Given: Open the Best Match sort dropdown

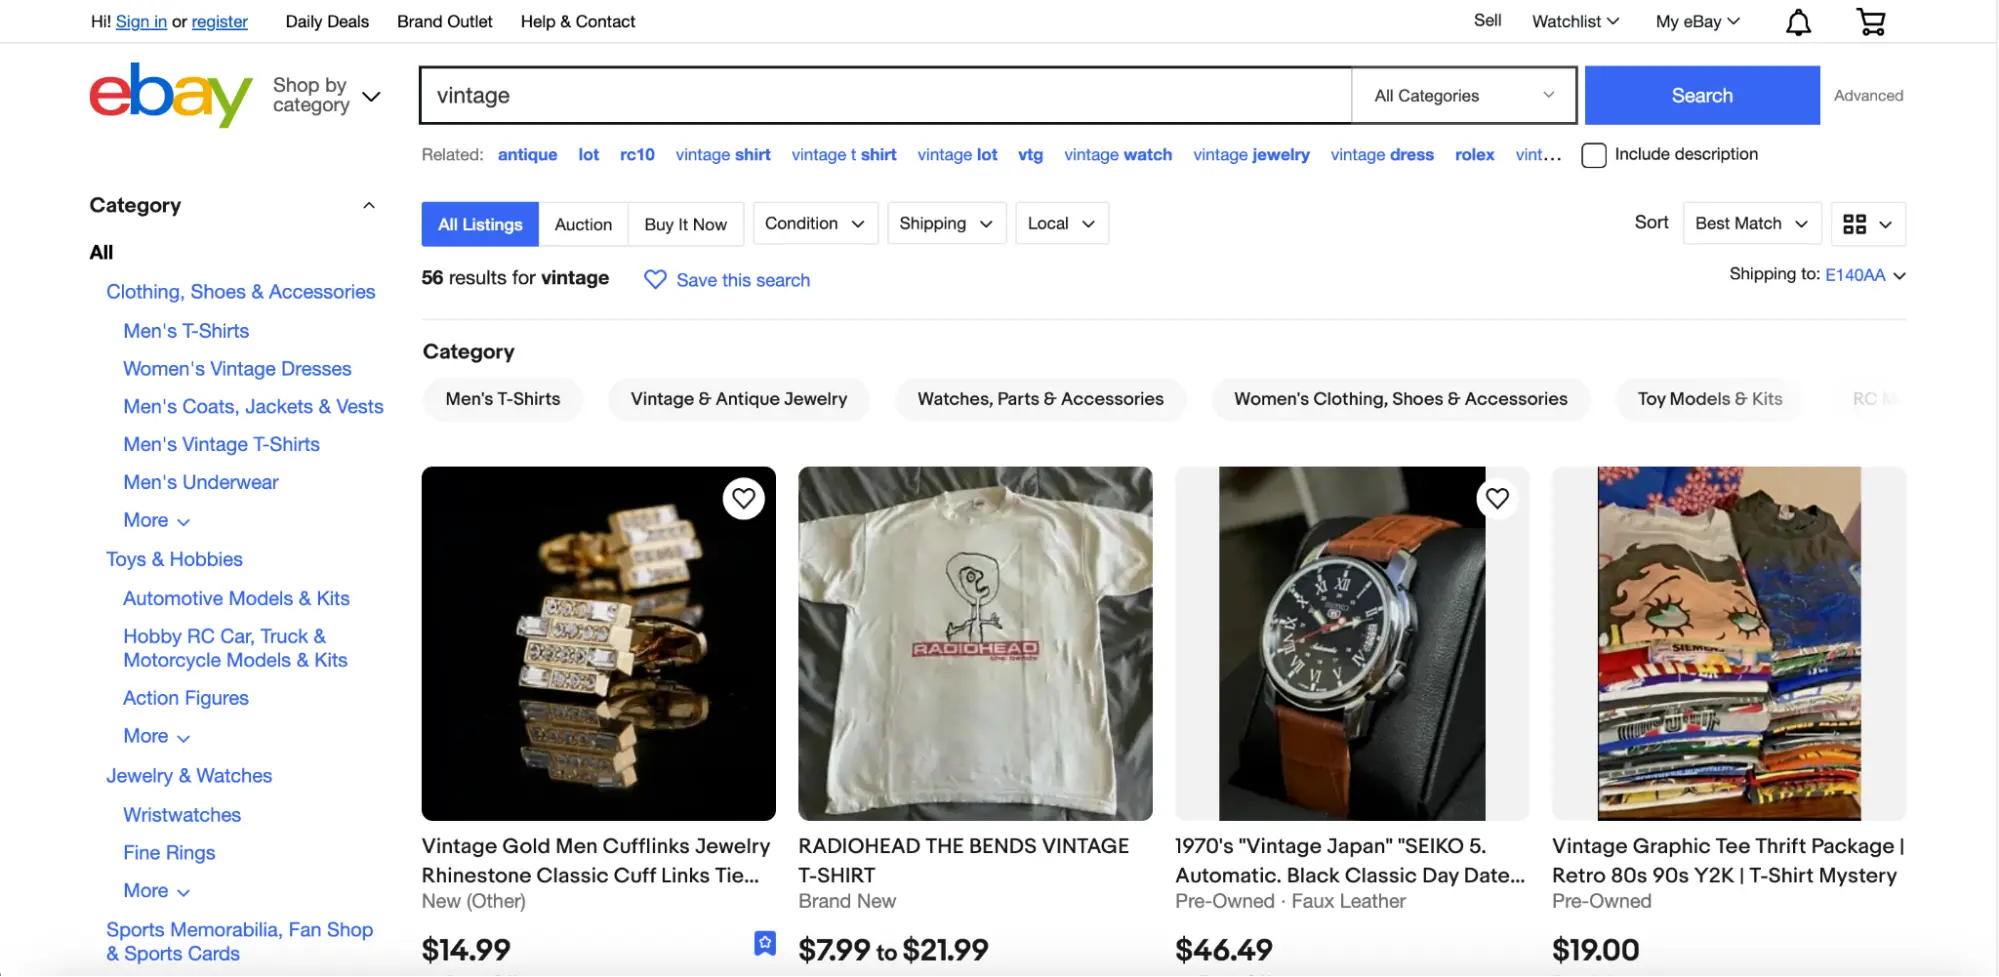Looking at the screenshot, I should [x=1751, y=224].
